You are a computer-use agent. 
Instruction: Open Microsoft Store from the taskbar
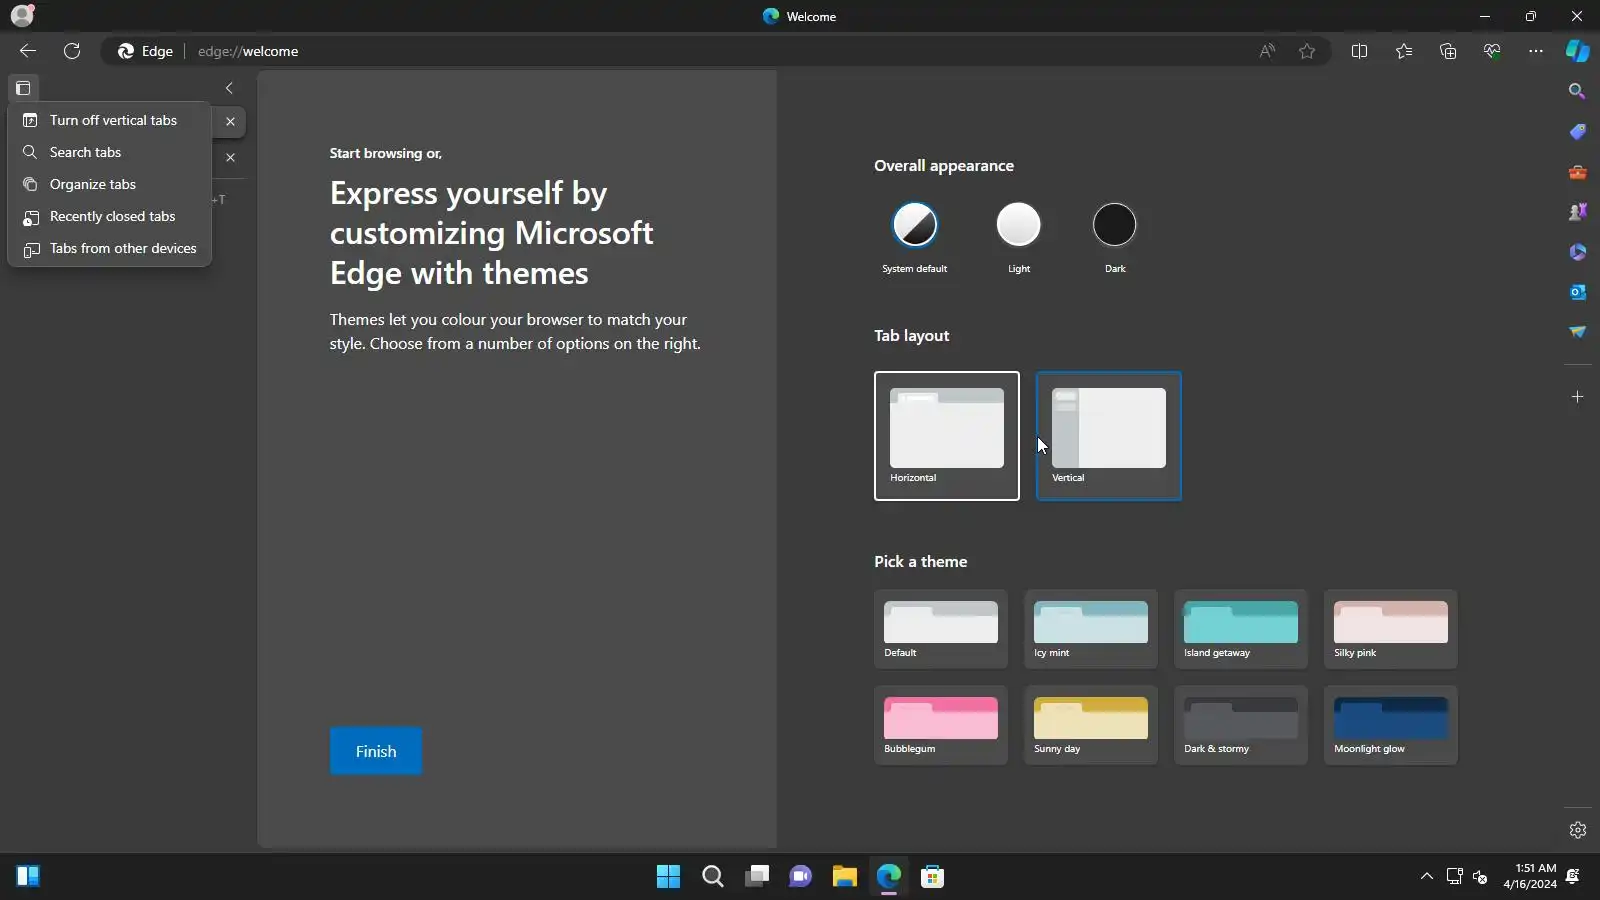(x=933, y=877)
